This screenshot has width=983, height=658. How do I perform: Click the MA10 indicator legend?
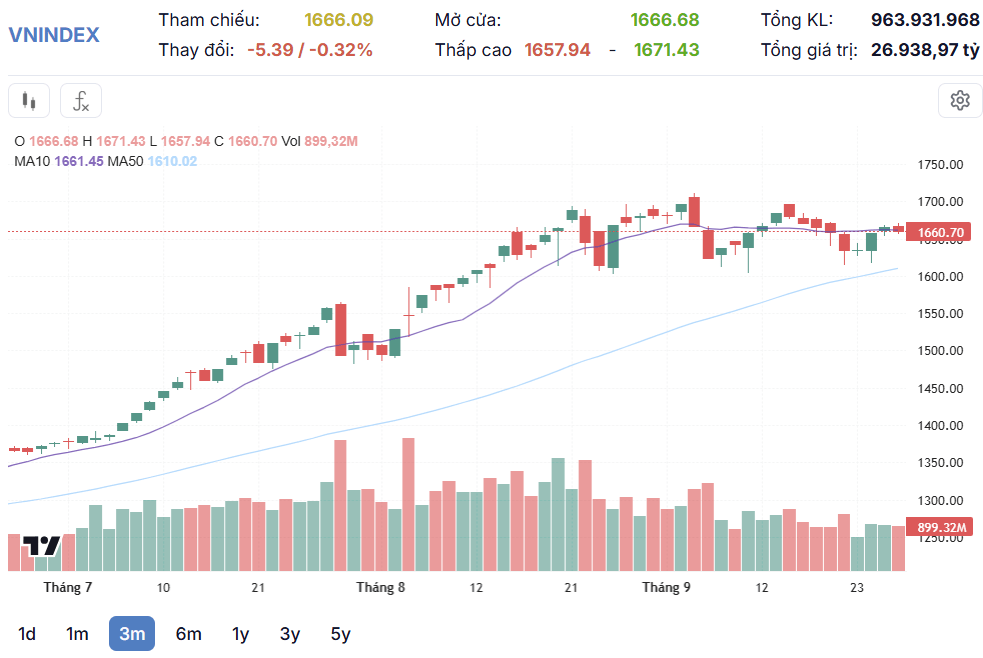pos(58,161)
